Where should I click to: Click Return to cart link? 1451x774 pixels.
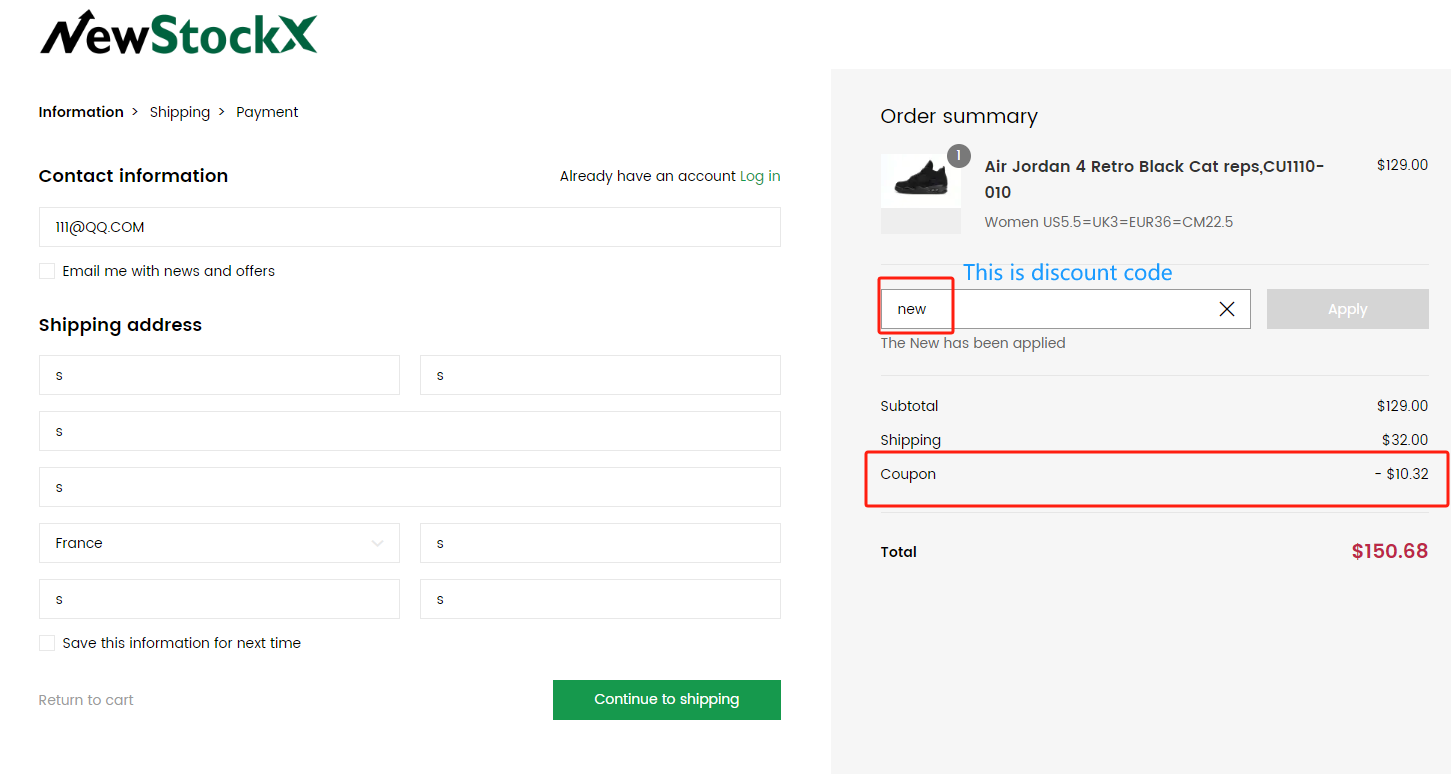point(86,700)
